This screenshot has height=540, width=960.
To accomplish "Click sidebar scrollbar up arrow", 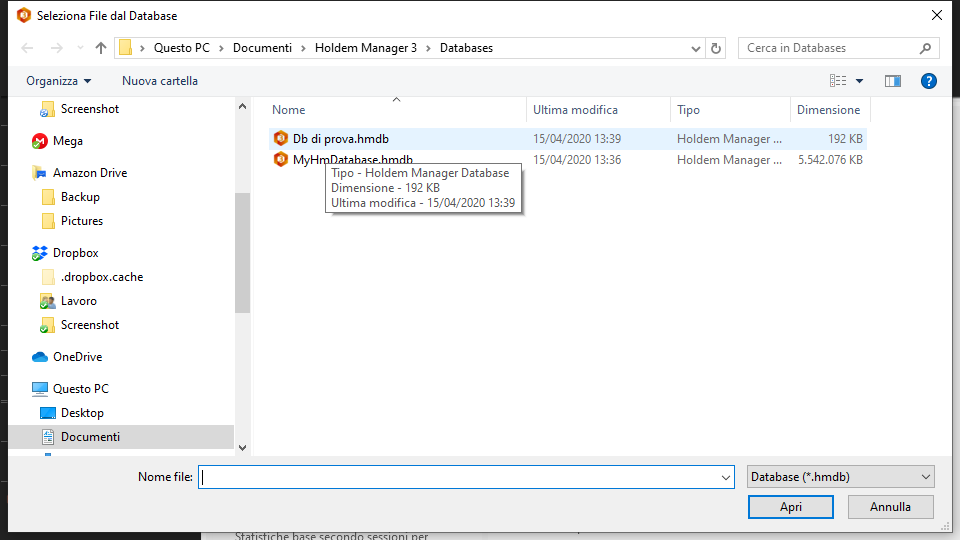I will coord(242,107).
